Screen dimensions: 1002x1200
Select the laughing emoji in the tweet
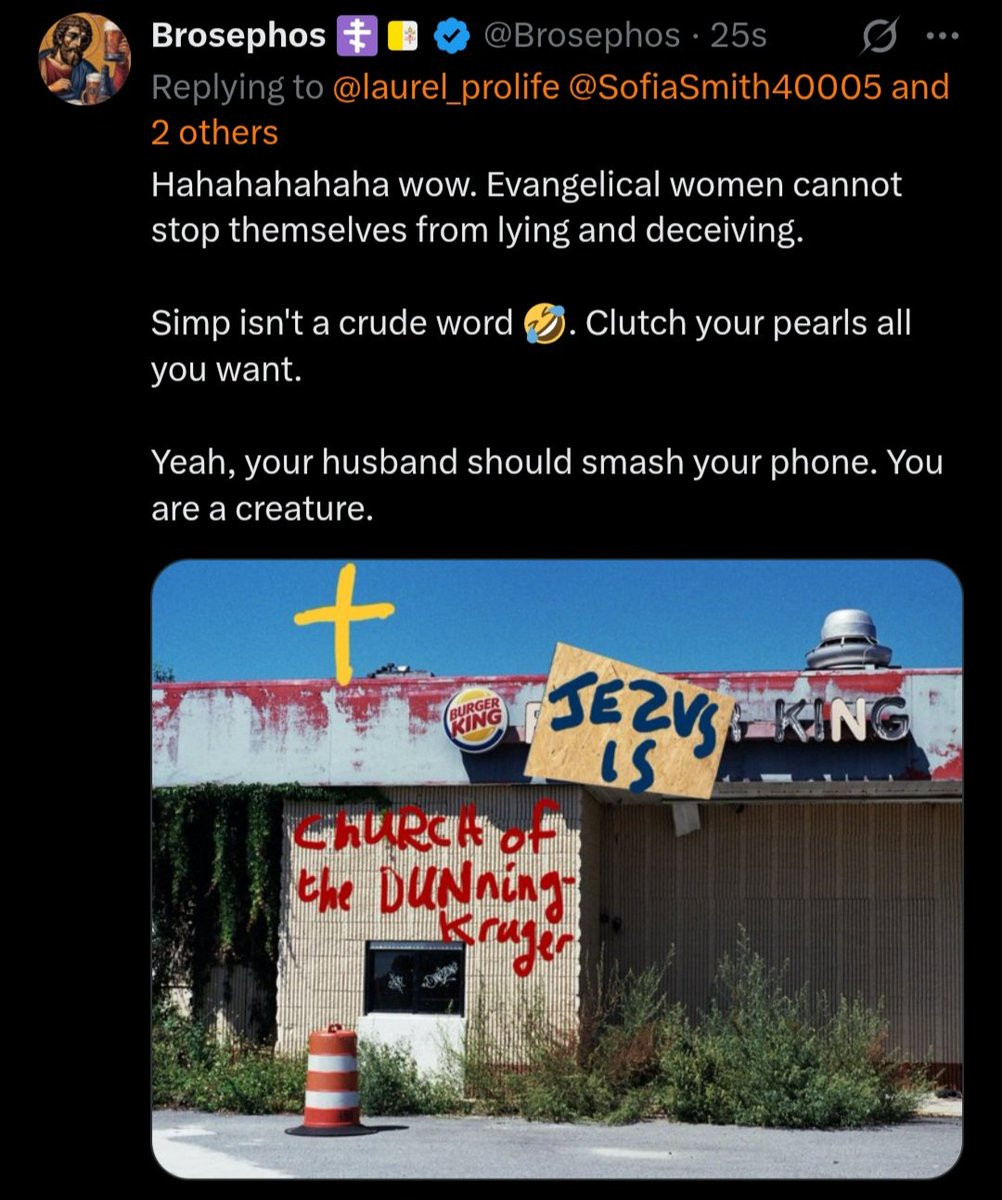coord(544,324)
